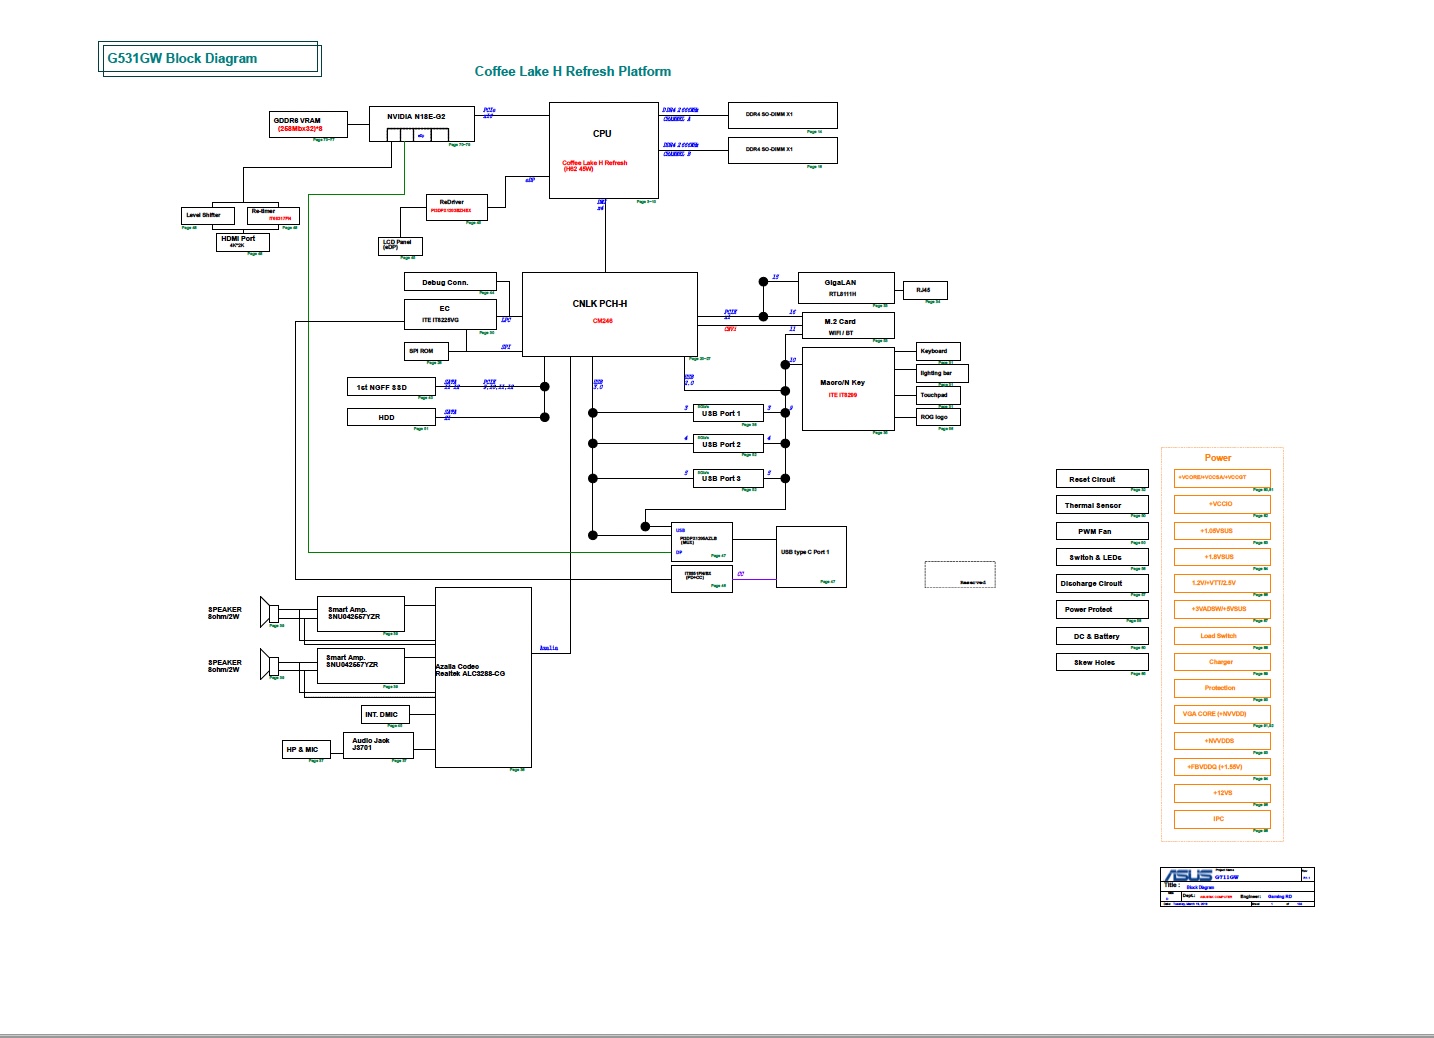Click the Protection power block

click(1222, 688)
